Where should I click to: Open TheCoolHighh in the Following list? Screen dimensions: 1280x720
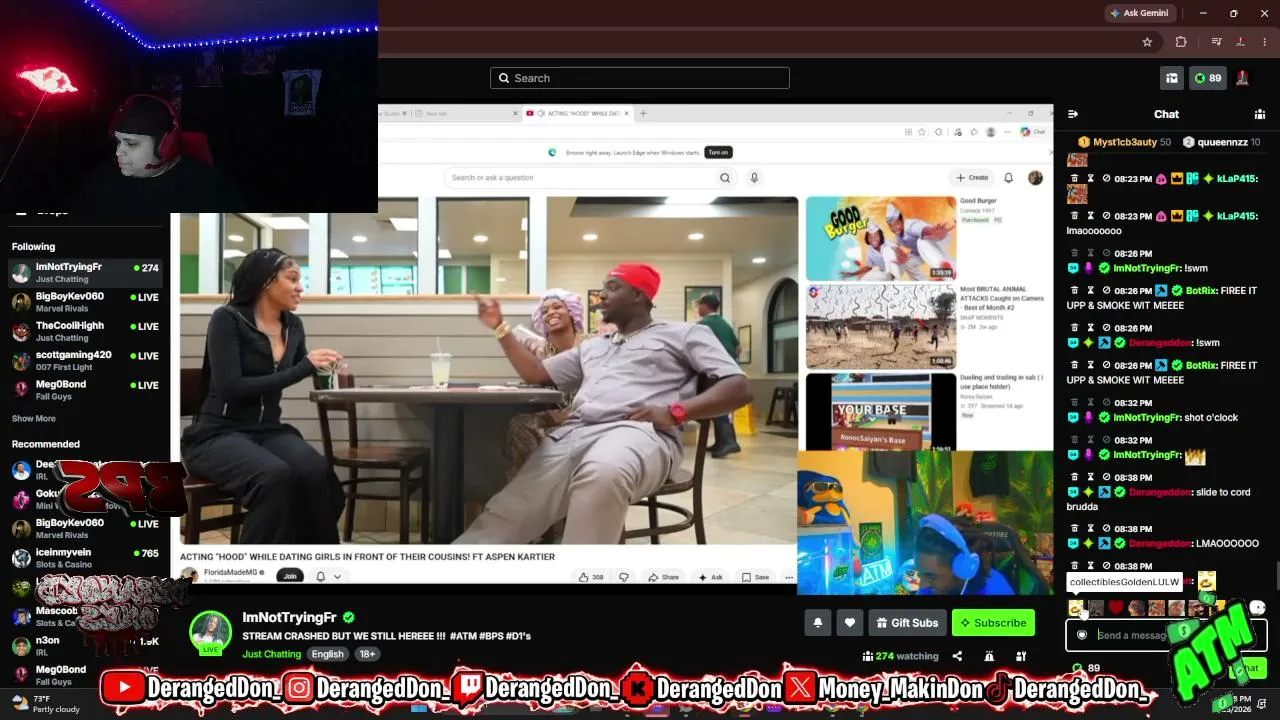(86, 331)
